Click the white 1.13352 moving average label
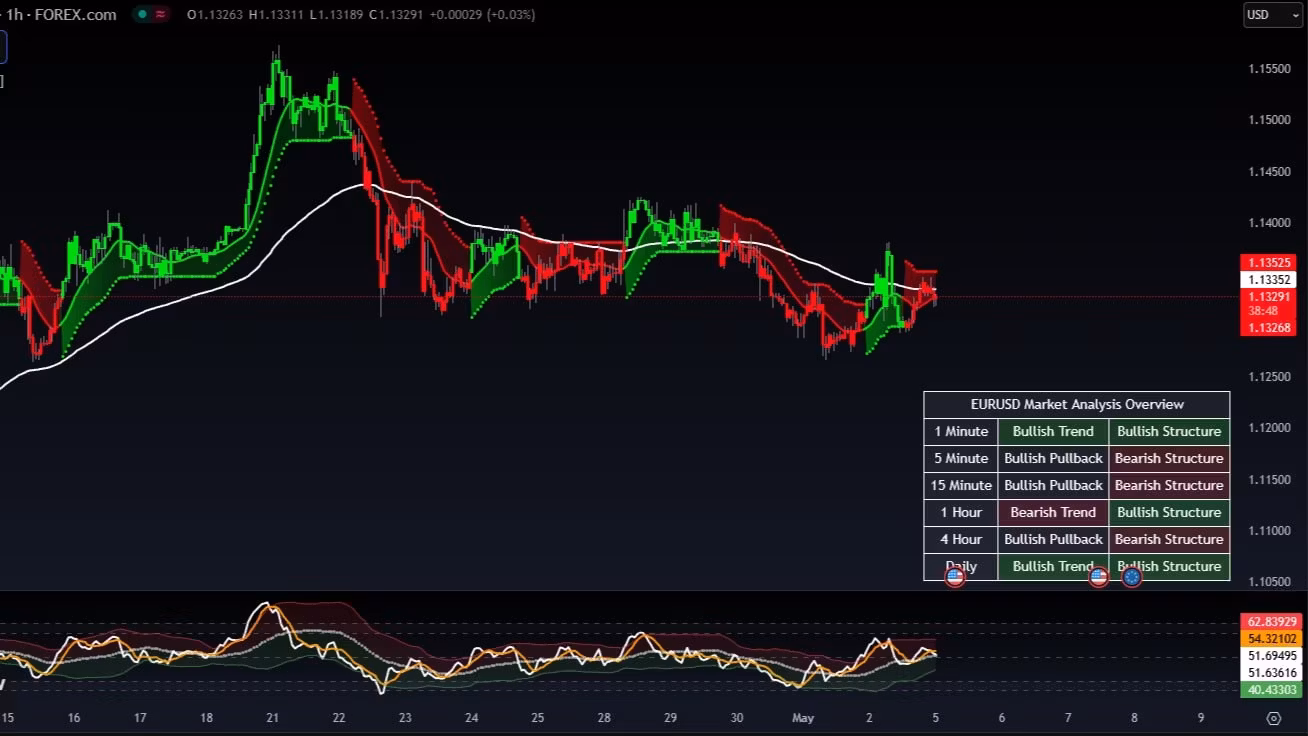The width and height of the screenshot is (1308, 736). (1268, 280)
